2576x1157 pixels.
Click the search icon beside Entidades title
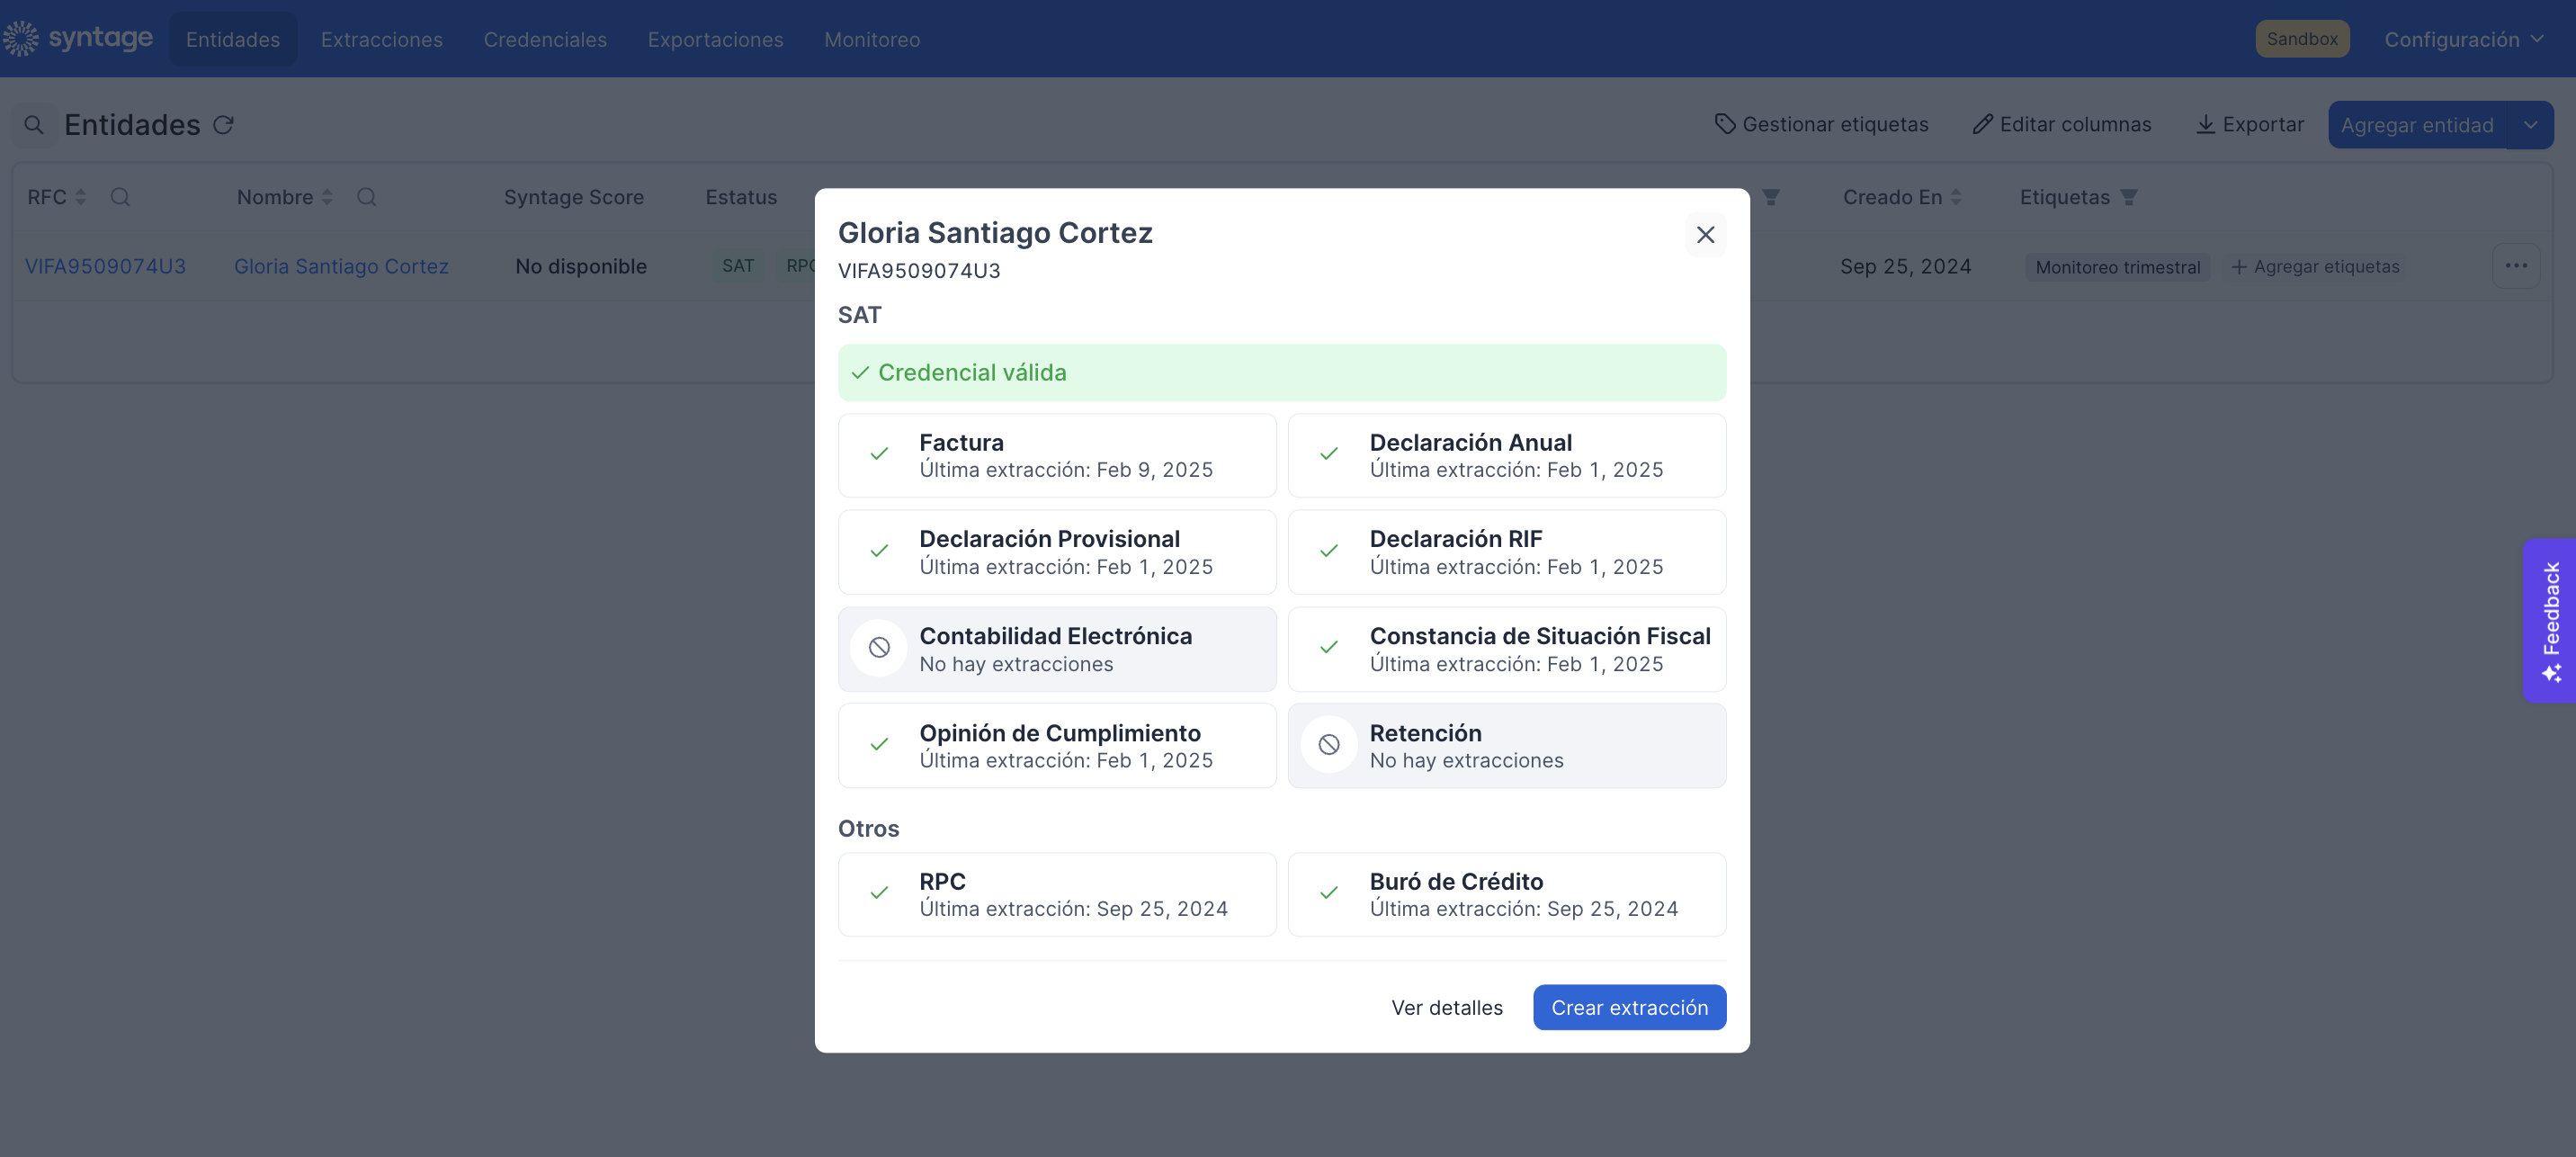(33, 125)
